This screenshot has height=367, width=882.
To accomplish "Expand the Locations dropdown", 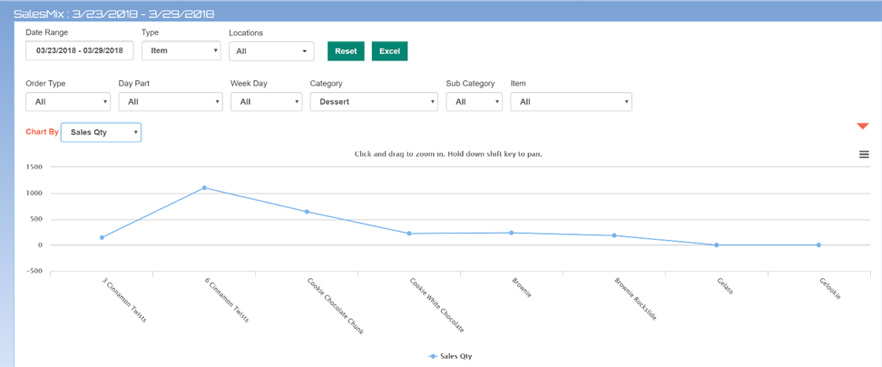I will [x=271, y=51].
